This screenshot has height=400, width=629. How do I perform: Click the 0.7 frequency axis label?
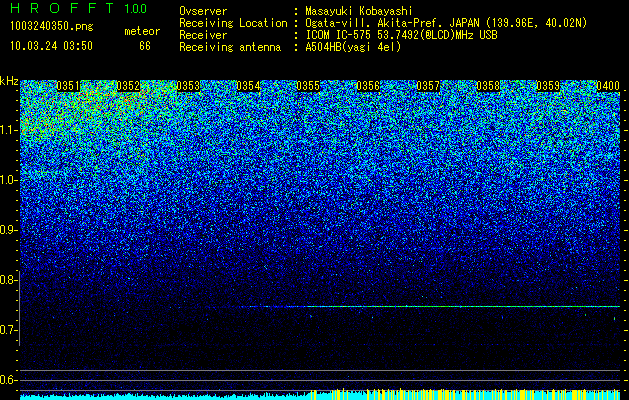point(8,330)
